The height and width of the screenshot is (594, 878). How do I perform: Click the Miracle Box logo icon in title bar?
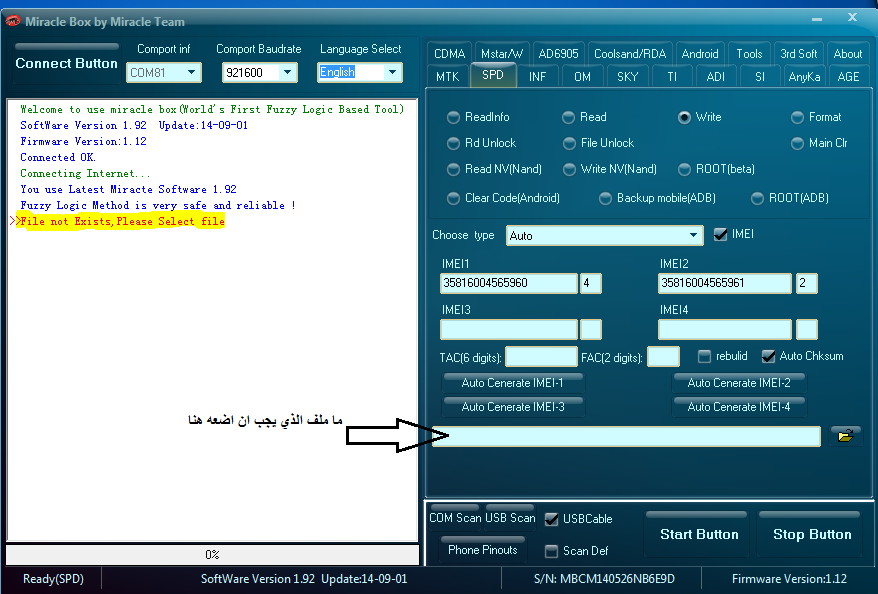(x=13, y=22)
